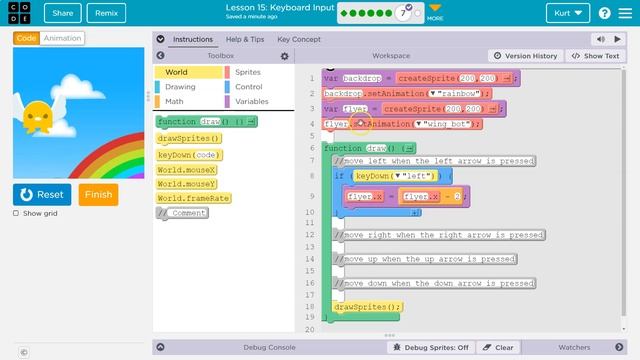Click the workspace vertical scrollbar
Screen dimensions: 640x360
click(623, 193)
